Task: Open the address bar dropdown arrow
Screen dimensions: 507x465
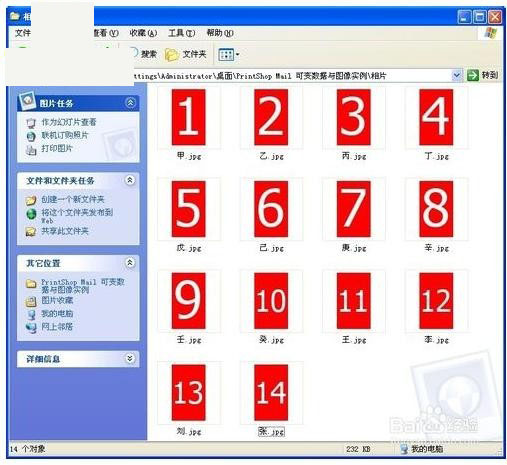Action: point(456,75)
